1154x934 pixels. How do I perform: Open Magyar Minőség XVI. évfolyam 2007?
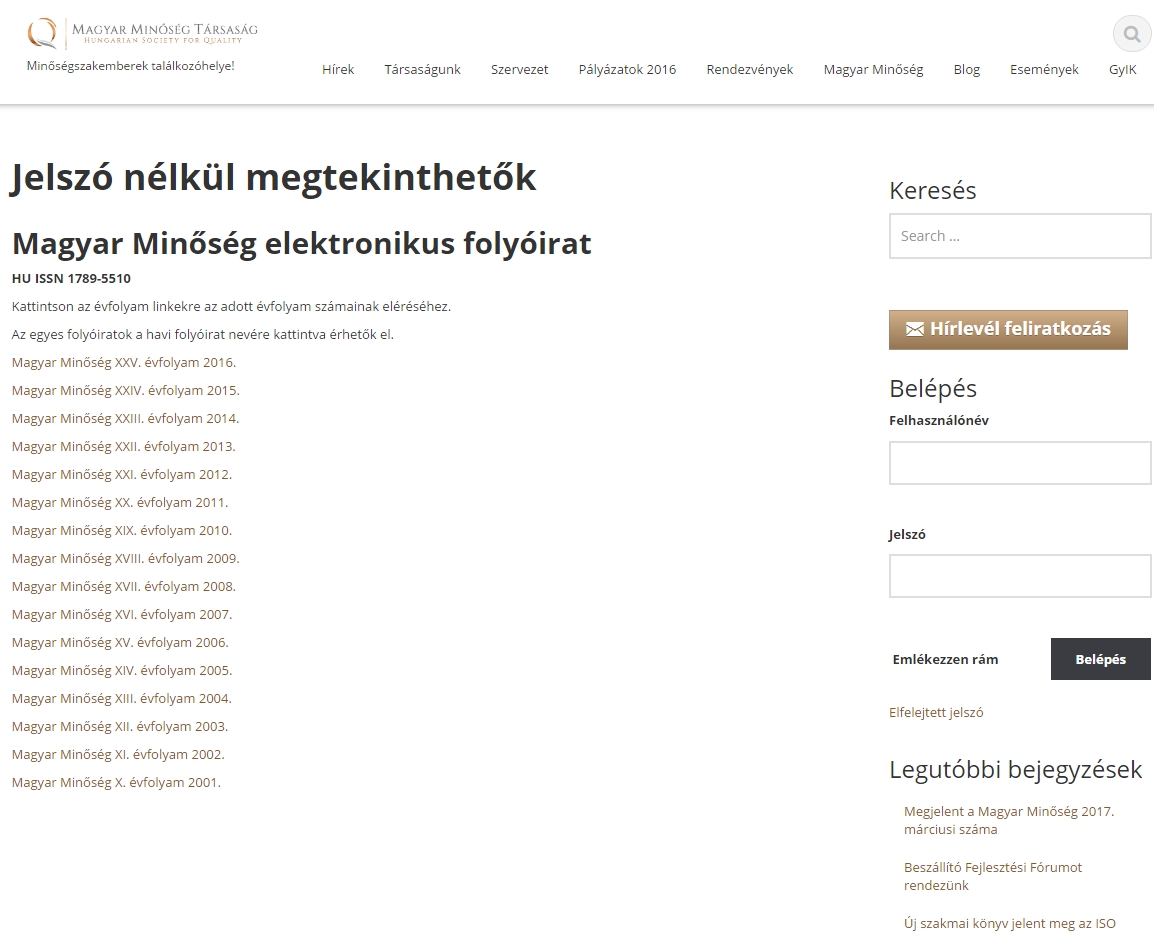click(x=122, y=614)
